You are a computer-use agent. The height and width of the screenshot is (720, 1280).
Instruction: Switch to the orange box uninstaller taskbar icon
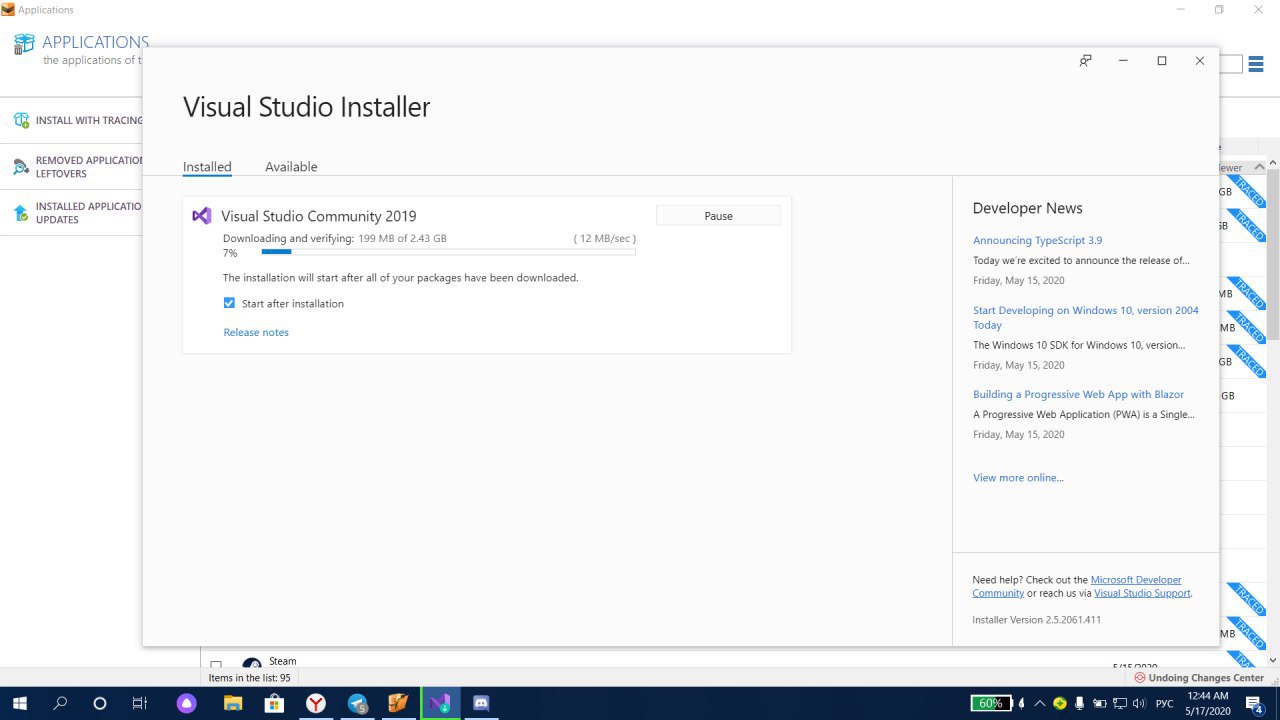click(398, 703)
